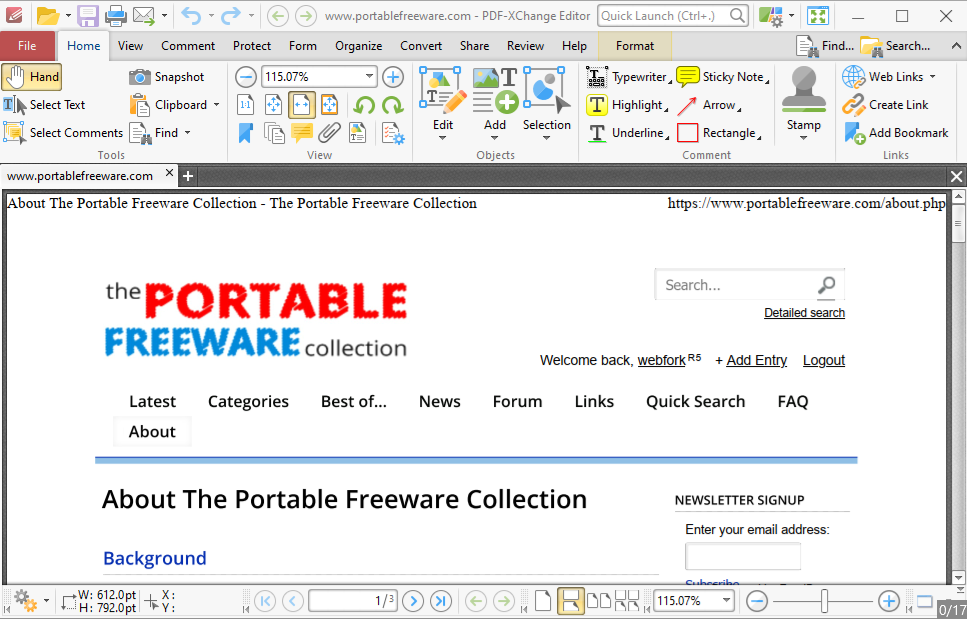Show the Attachments paperclip pane
The width and height of the screenshot is (967, 619).
[x=329, y=133]
